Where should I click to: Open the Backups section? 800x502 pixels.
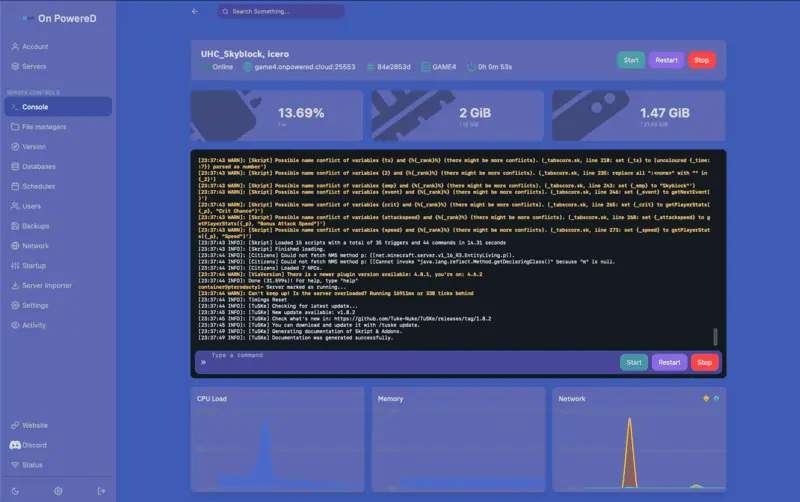pyautogui.click(x=36, y=226)
